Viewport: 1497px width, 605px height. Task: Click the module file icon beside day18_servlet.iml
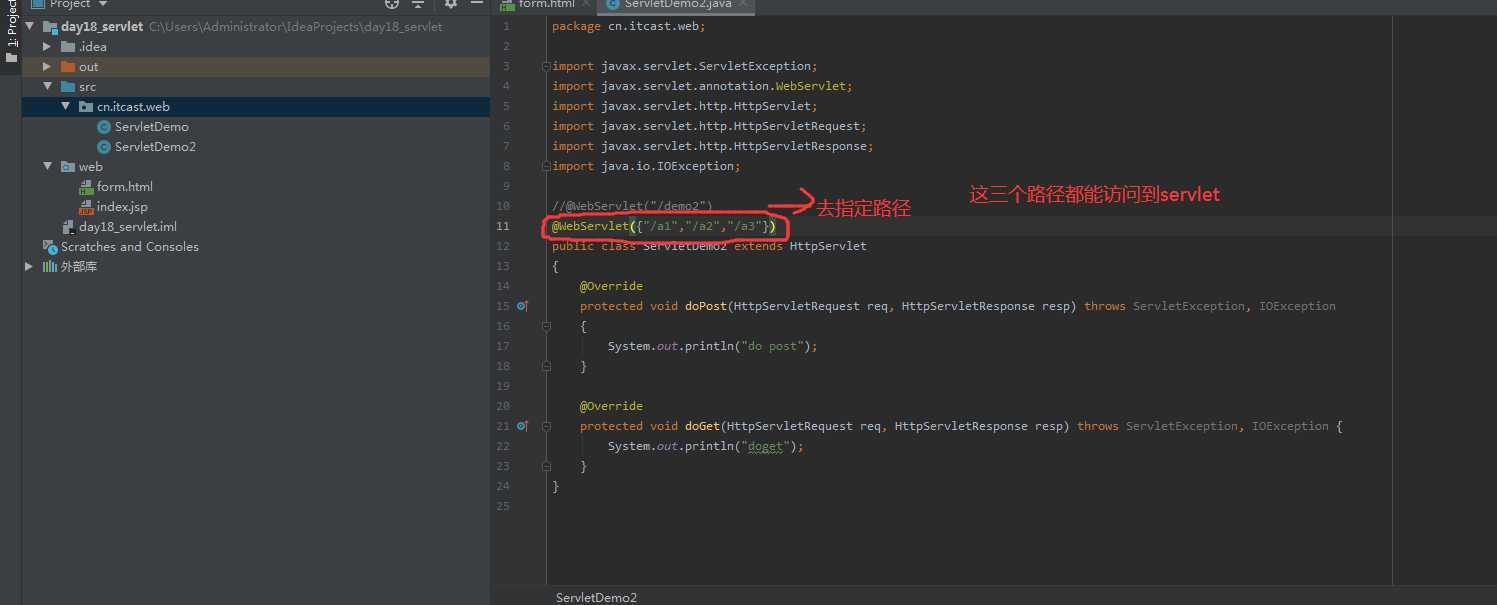(68, 227)
